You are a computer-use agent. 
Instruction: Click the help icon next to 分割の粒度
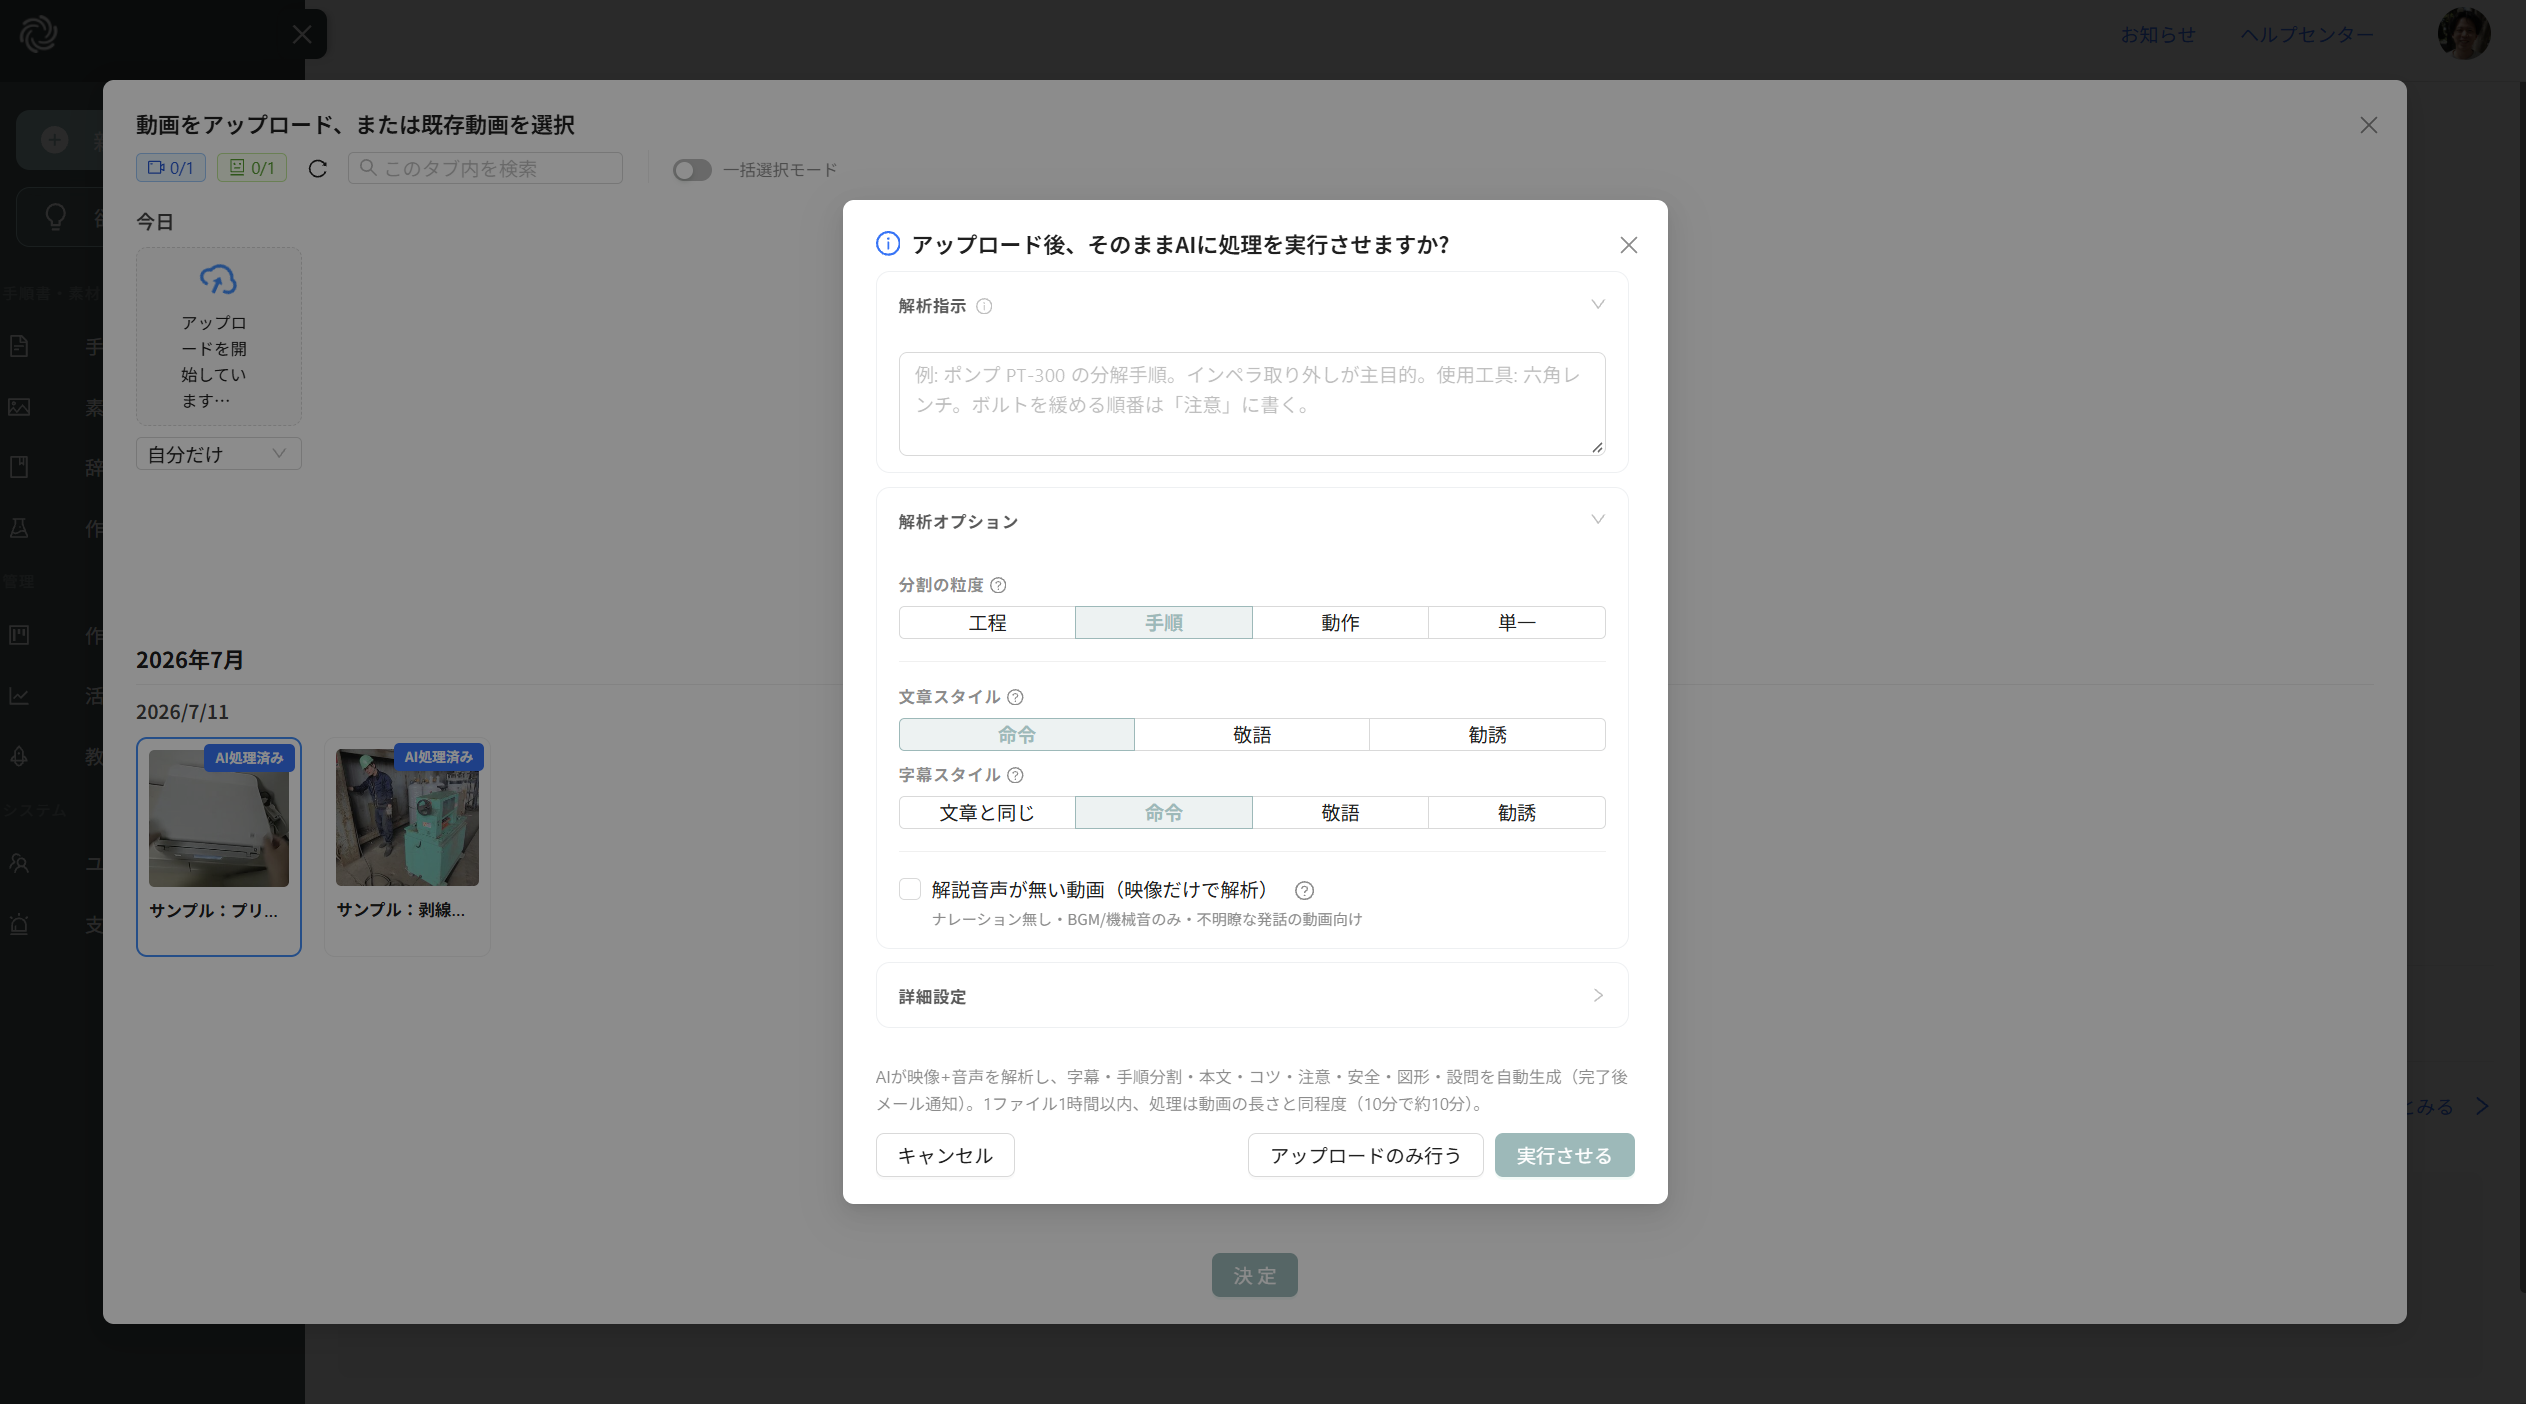pyautogui.click(x=998, y=585)
